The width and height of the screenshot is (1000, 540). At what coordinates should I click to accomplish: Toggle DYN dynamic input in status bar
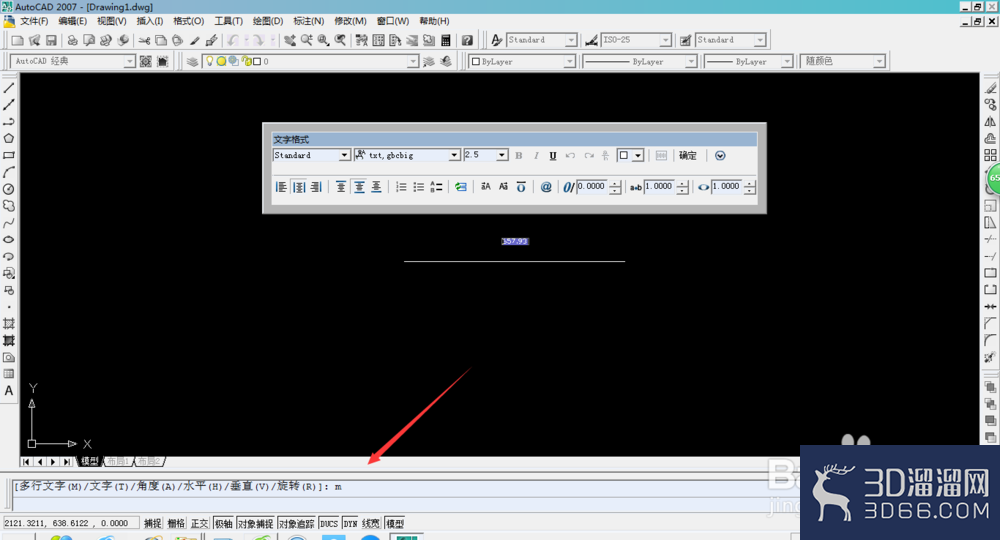pyautogui.click(x=350, y=523)
